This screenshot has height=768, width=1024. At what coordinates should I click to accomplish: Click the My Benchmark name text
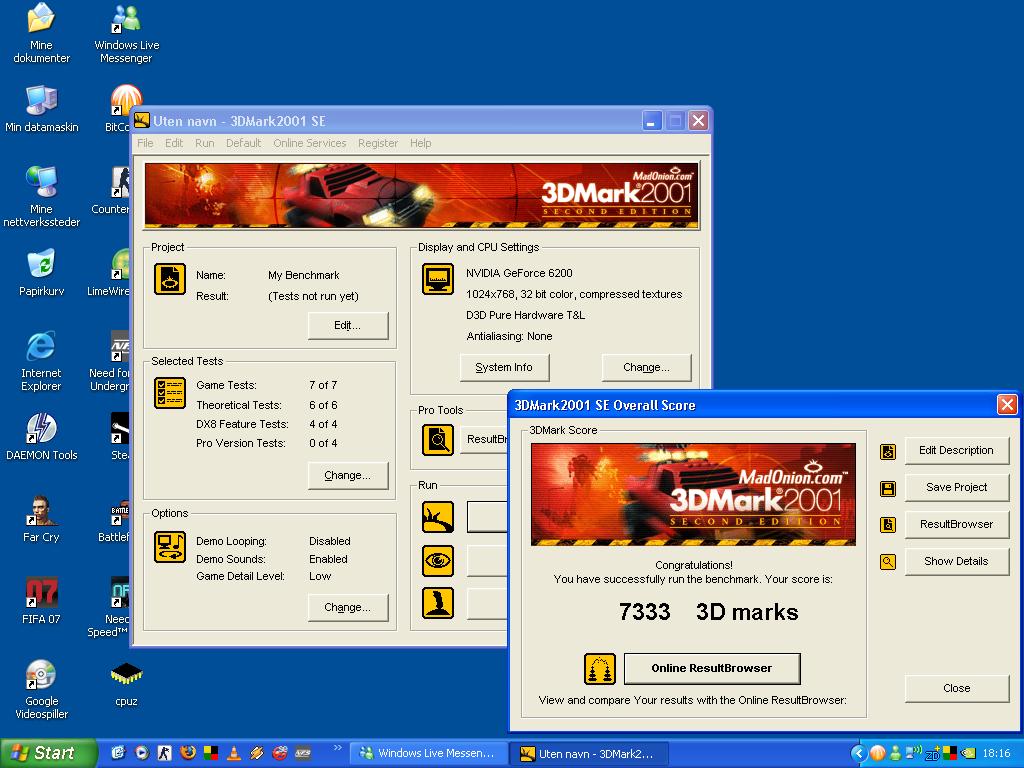point(304,276)
